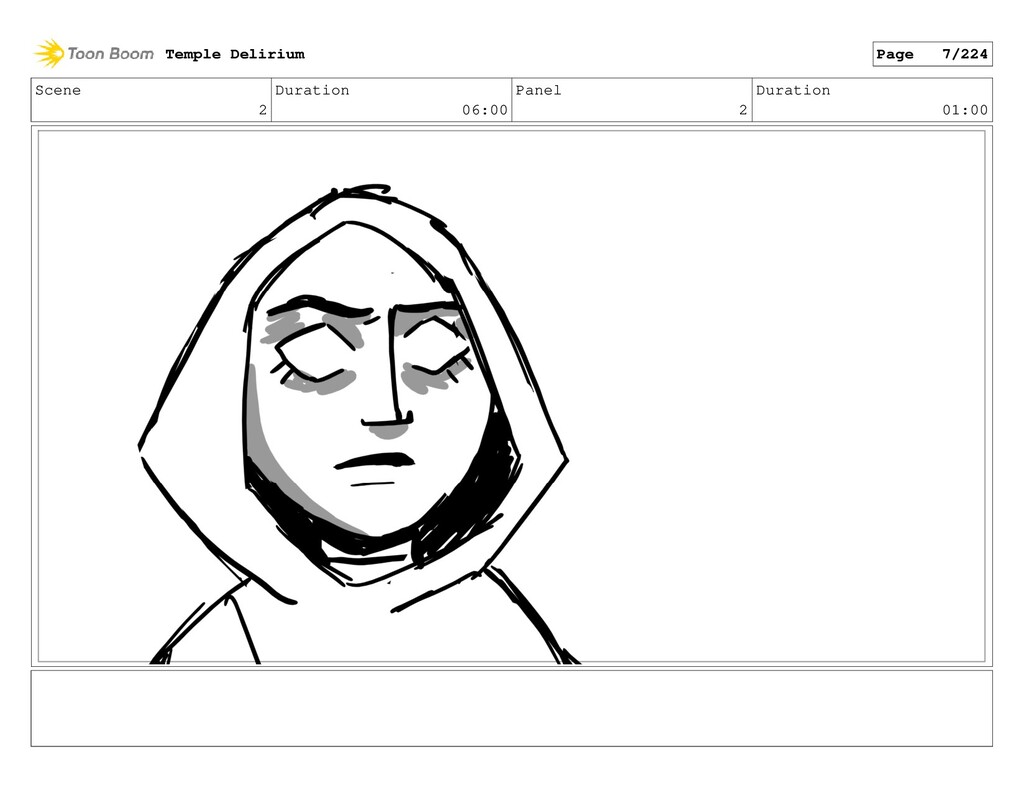Screen dimensions: 1024x793
Task: Click the Toon Boom logo icon
Action: coord(49,54)
